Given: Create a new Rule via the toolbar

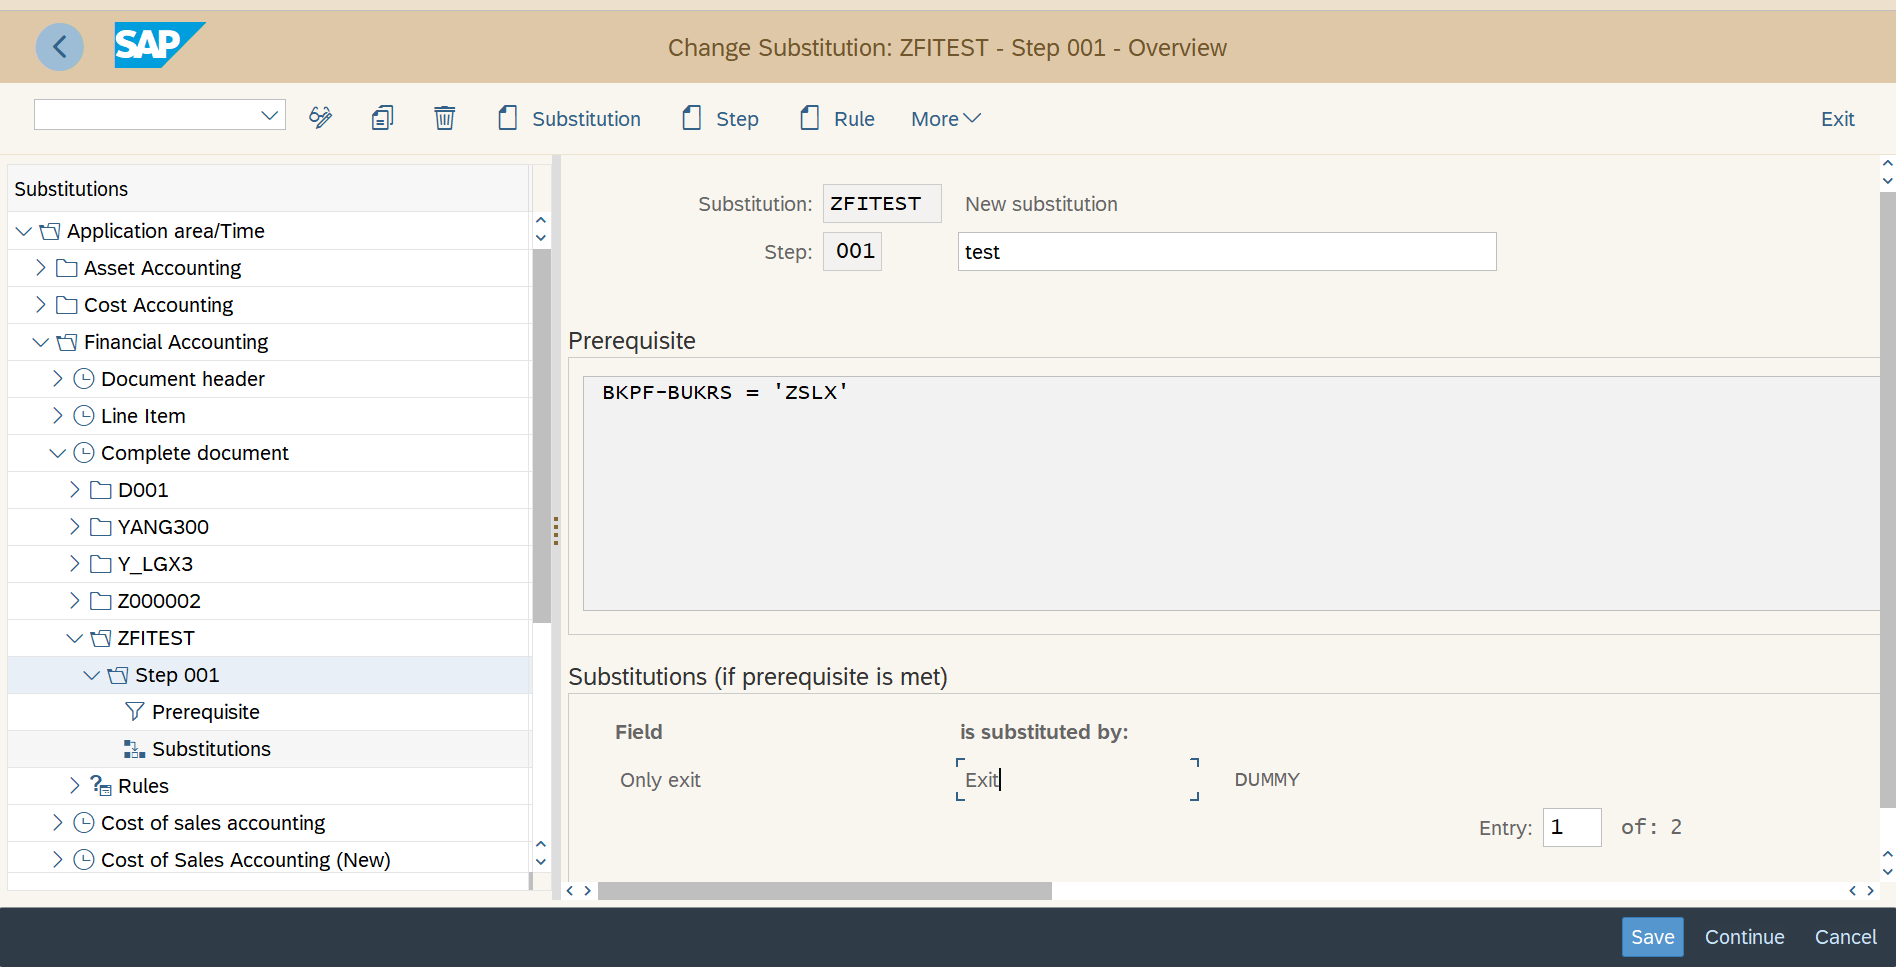Looking at the screenshot, I should click(836, 118).
